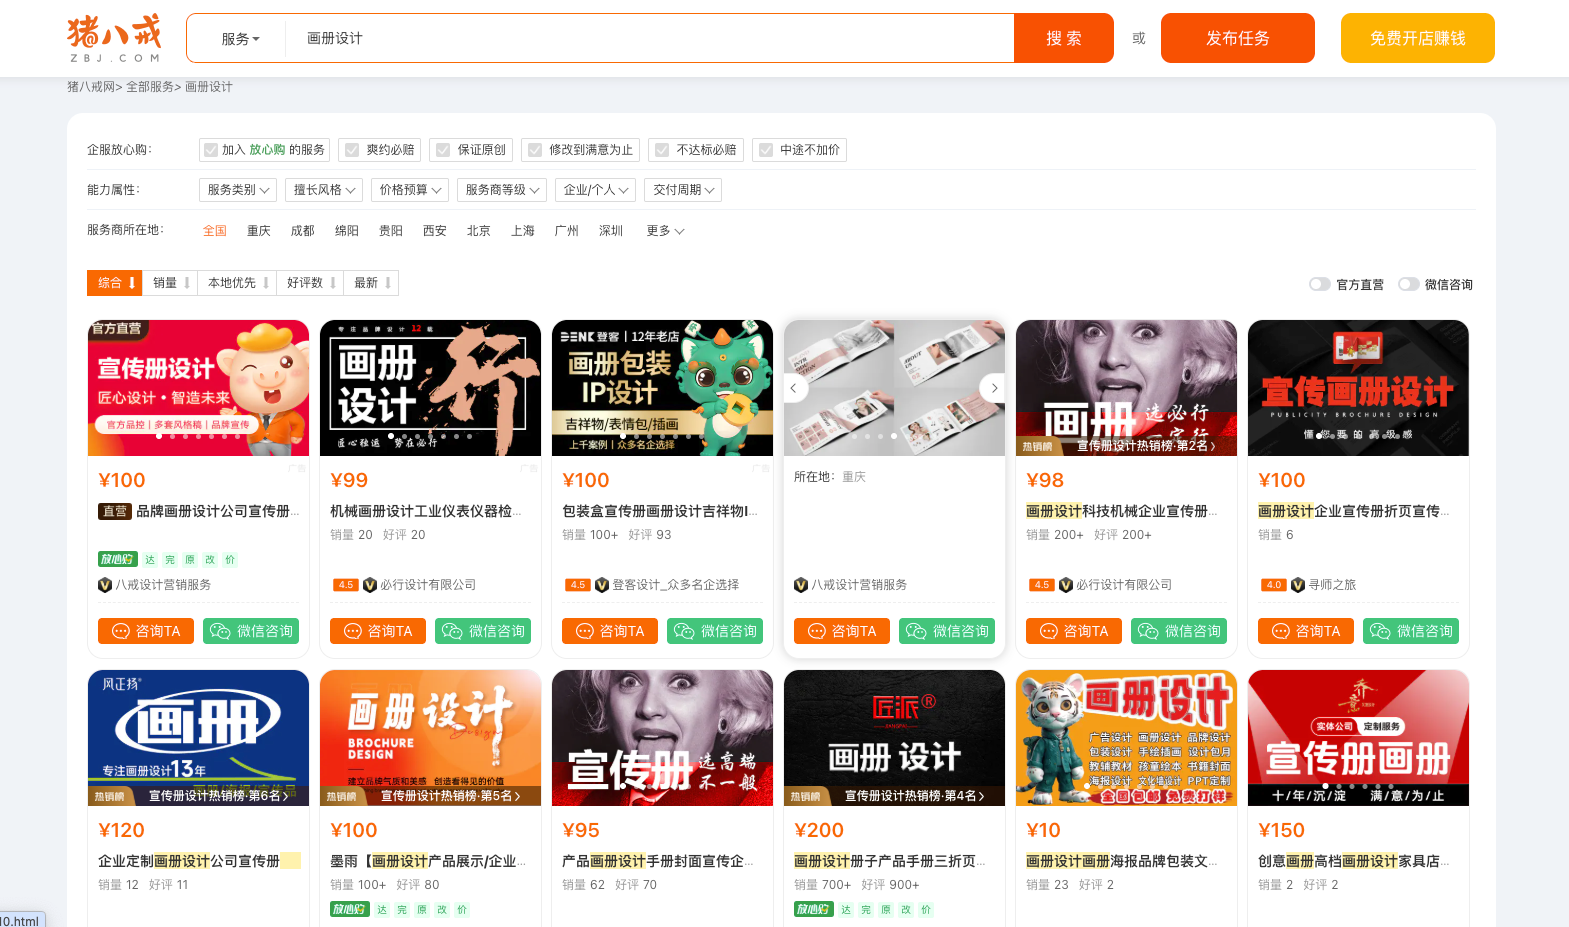The width and height of the screenshot is (1569, 927).
Task: Expand the 价格预算 dropdown
Action: pos(410,190)
